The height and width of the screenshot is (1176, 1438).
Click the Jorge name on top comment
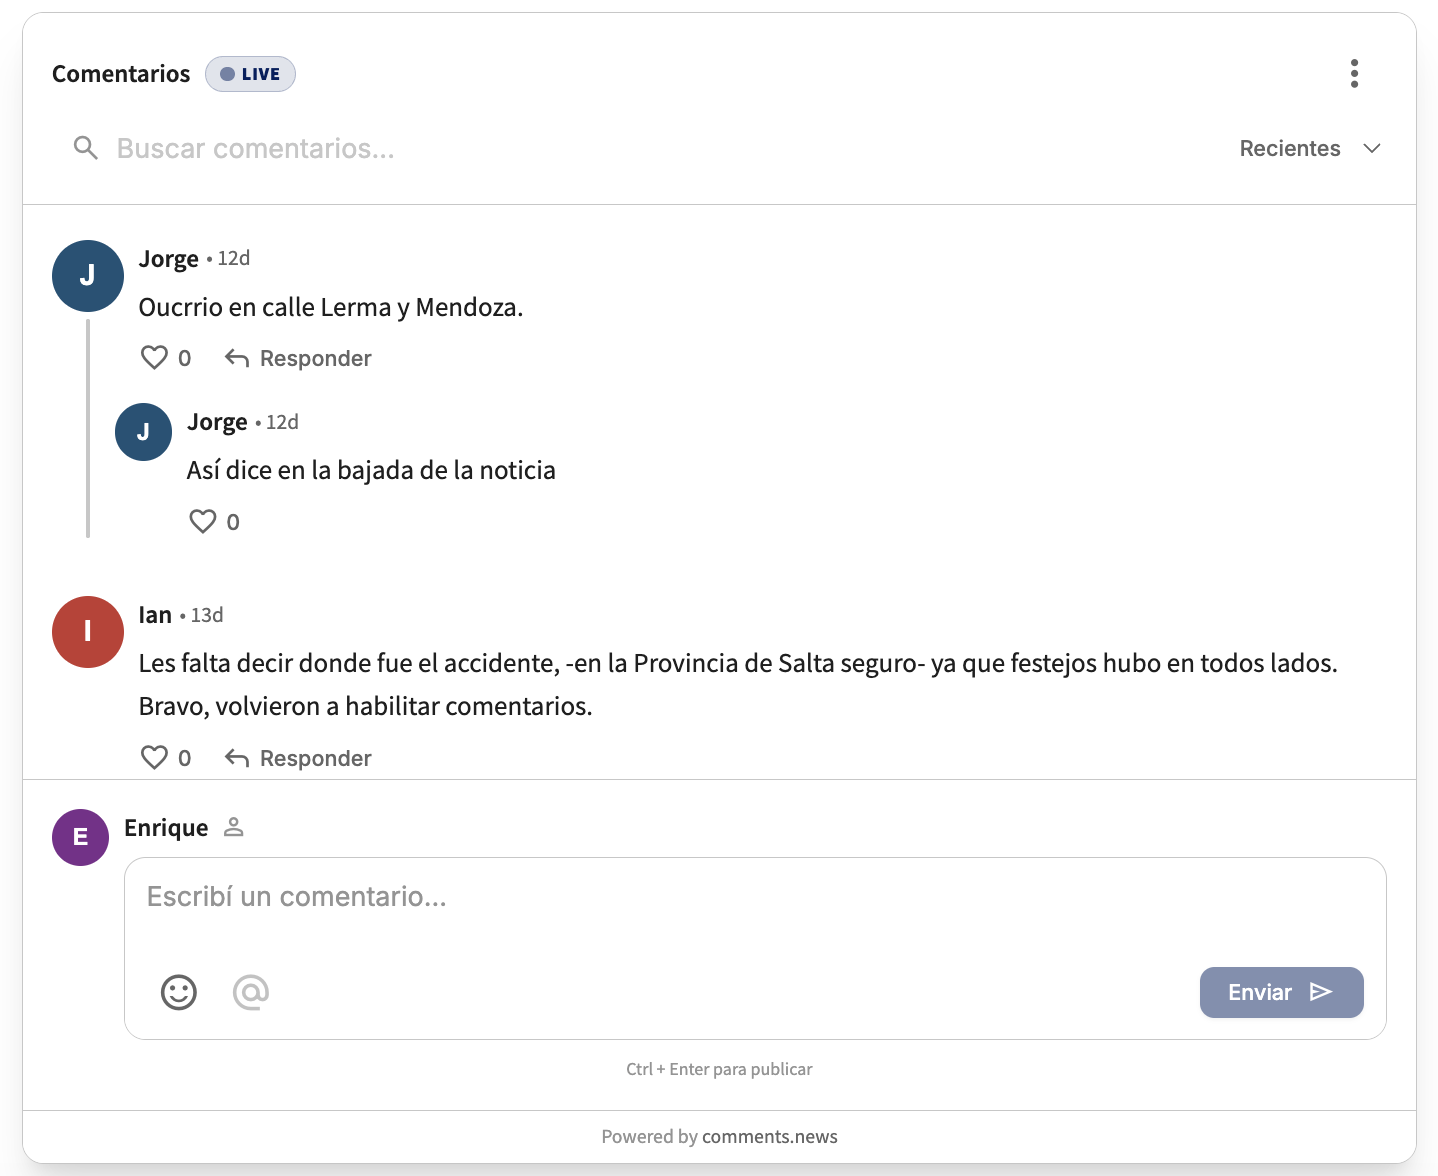(x=169, y=259)
